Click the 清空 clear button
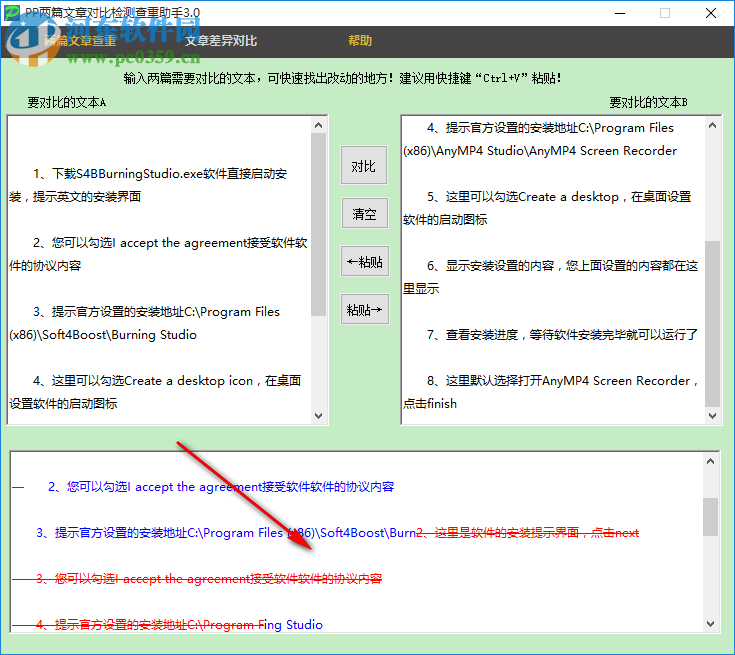 364,213
